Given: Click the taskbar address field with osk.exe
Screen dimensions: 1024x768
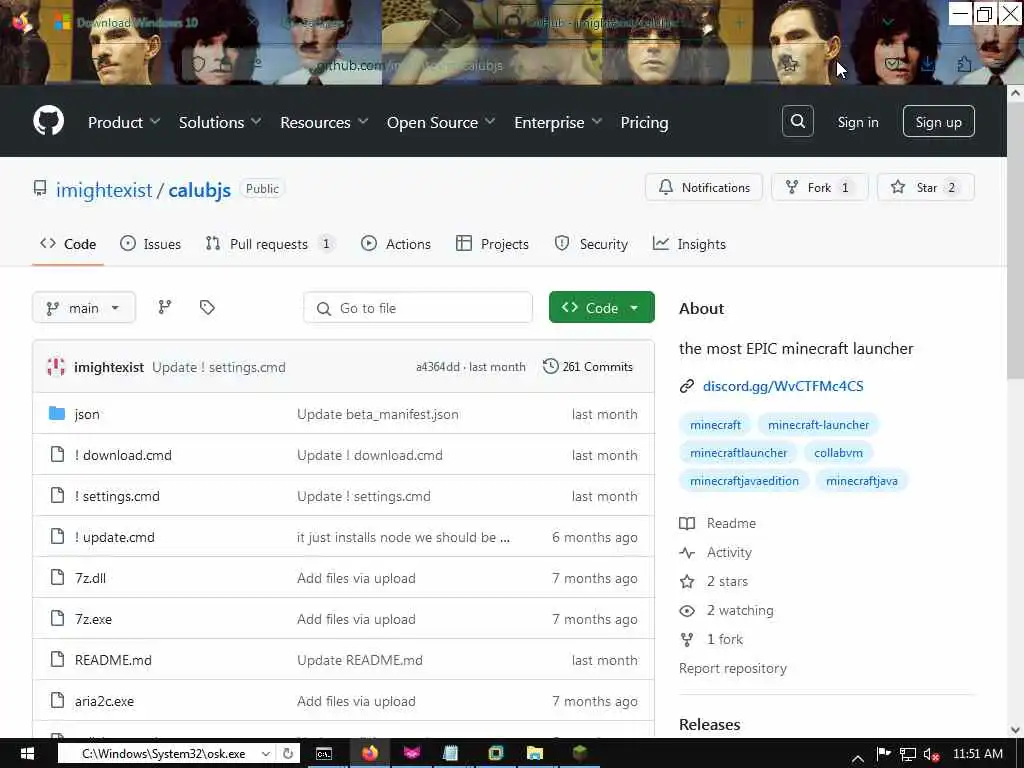Looking at the screenshot, I should [163, 754].
